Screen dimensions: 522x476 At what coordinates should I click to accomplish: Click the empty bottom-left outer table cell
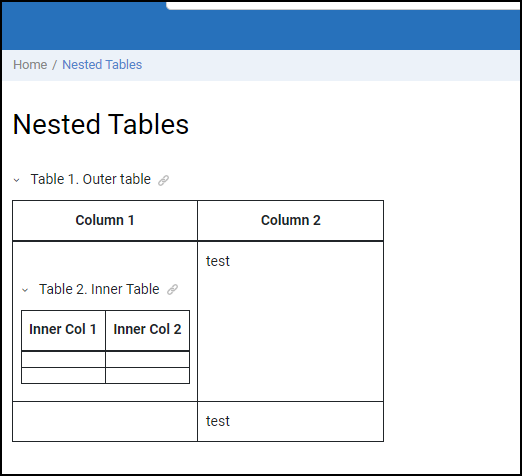[x=105, y=422]
